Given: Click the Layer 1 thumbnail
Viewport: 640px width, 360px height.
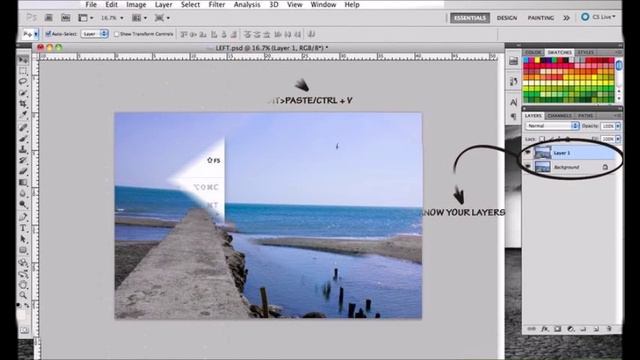Looking at the screenshot, I should [x=542, y=152].
